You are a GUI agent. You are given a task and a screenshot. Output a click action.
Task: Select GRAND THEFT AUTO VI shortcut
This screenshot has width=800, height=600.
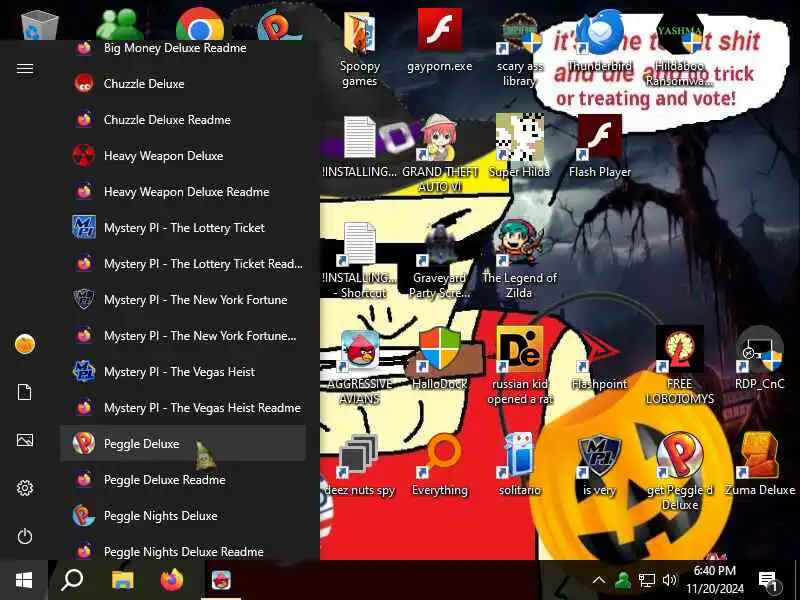pos(440,154)
